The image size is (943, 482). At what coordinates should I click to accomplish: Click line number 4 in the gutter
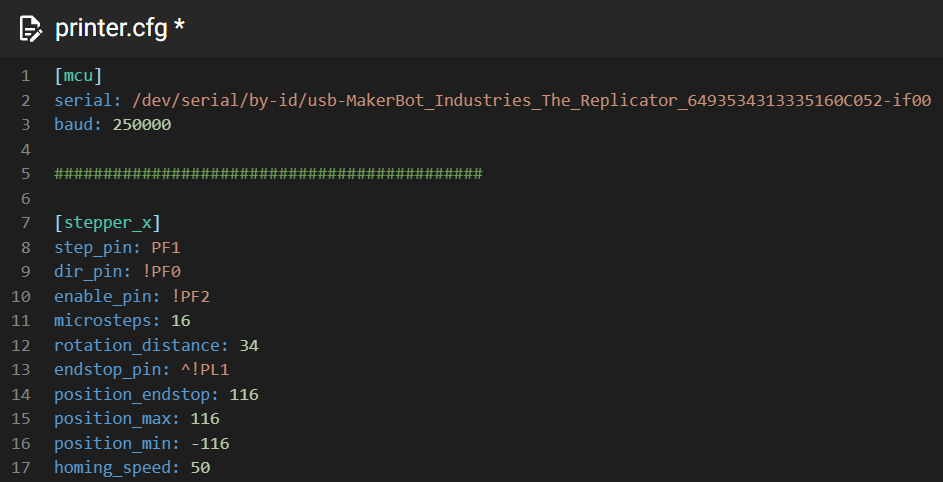coord(25,149)
